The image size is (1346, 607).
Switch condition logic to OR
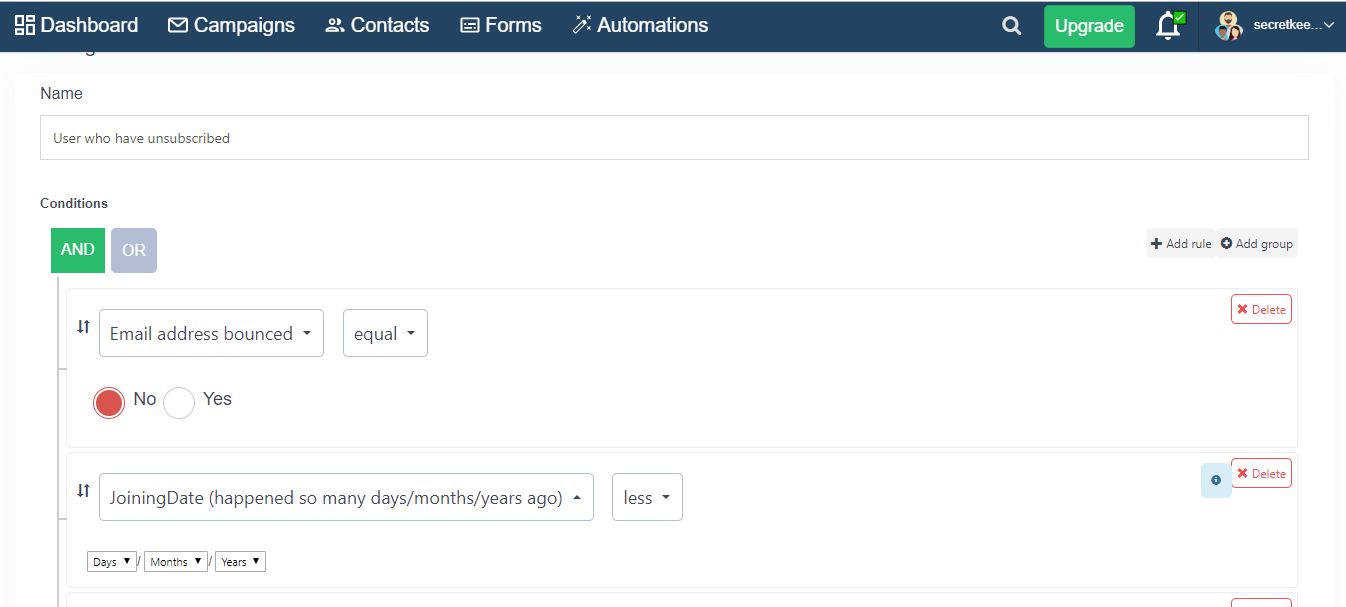(134, 250)
